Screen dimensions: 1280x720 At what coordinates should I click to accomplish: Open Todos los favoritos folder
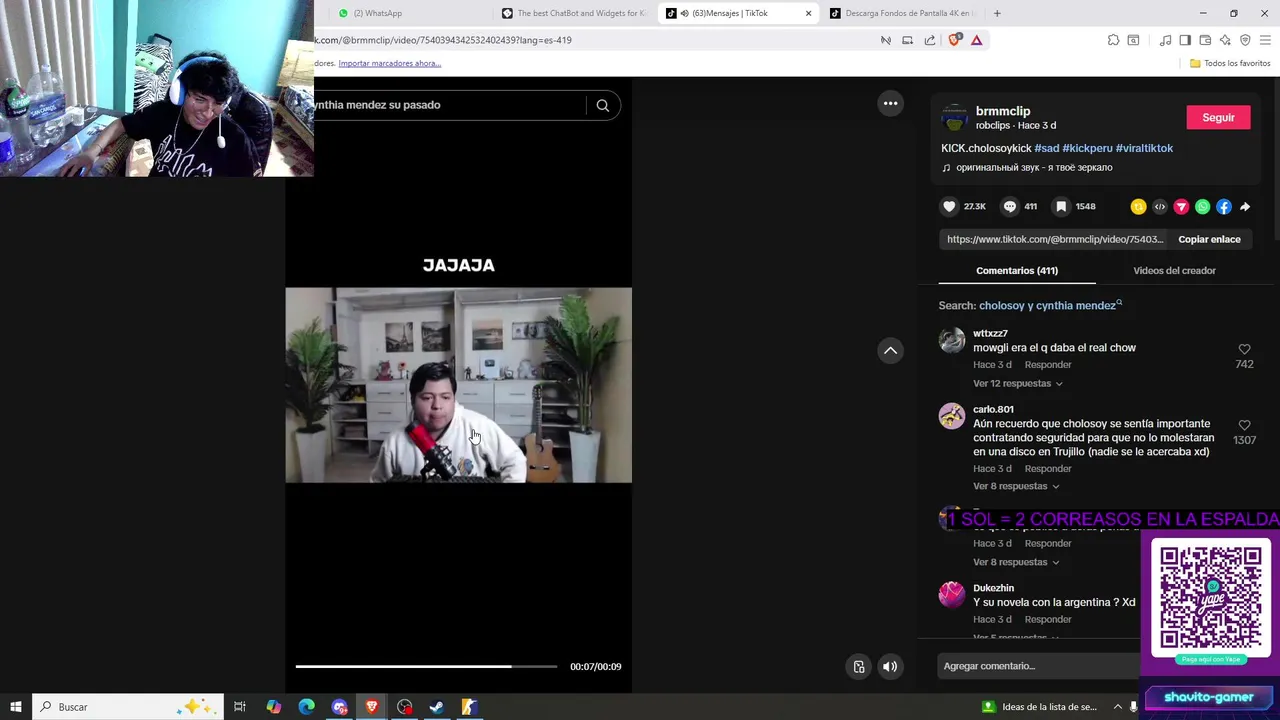tap(1230, 63)
